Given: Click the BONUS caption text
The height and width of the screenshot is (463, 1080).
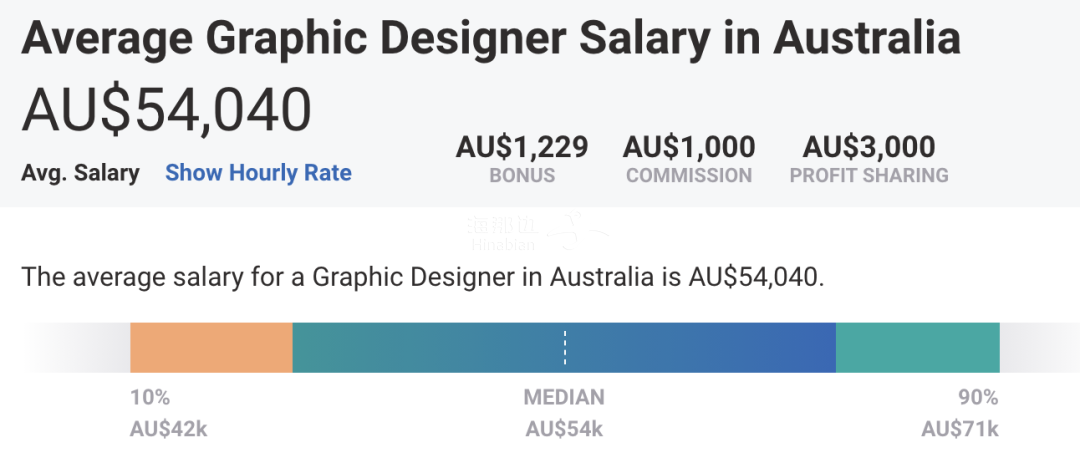Looking at the screenshot, I should click(522, 175).
